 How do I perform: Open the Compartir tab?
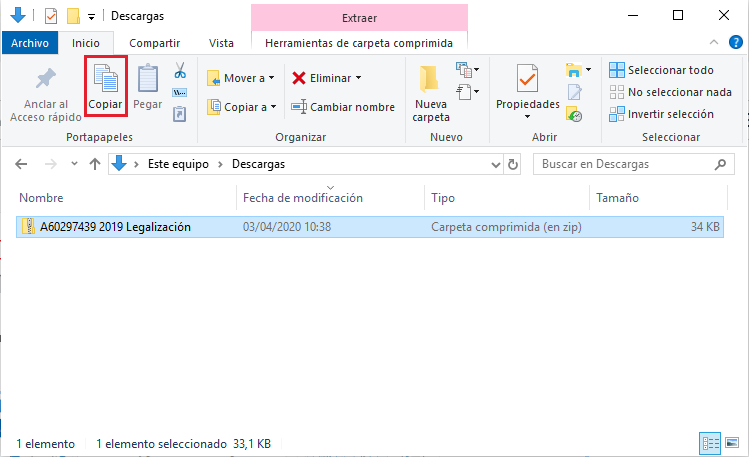click(154, 43)
